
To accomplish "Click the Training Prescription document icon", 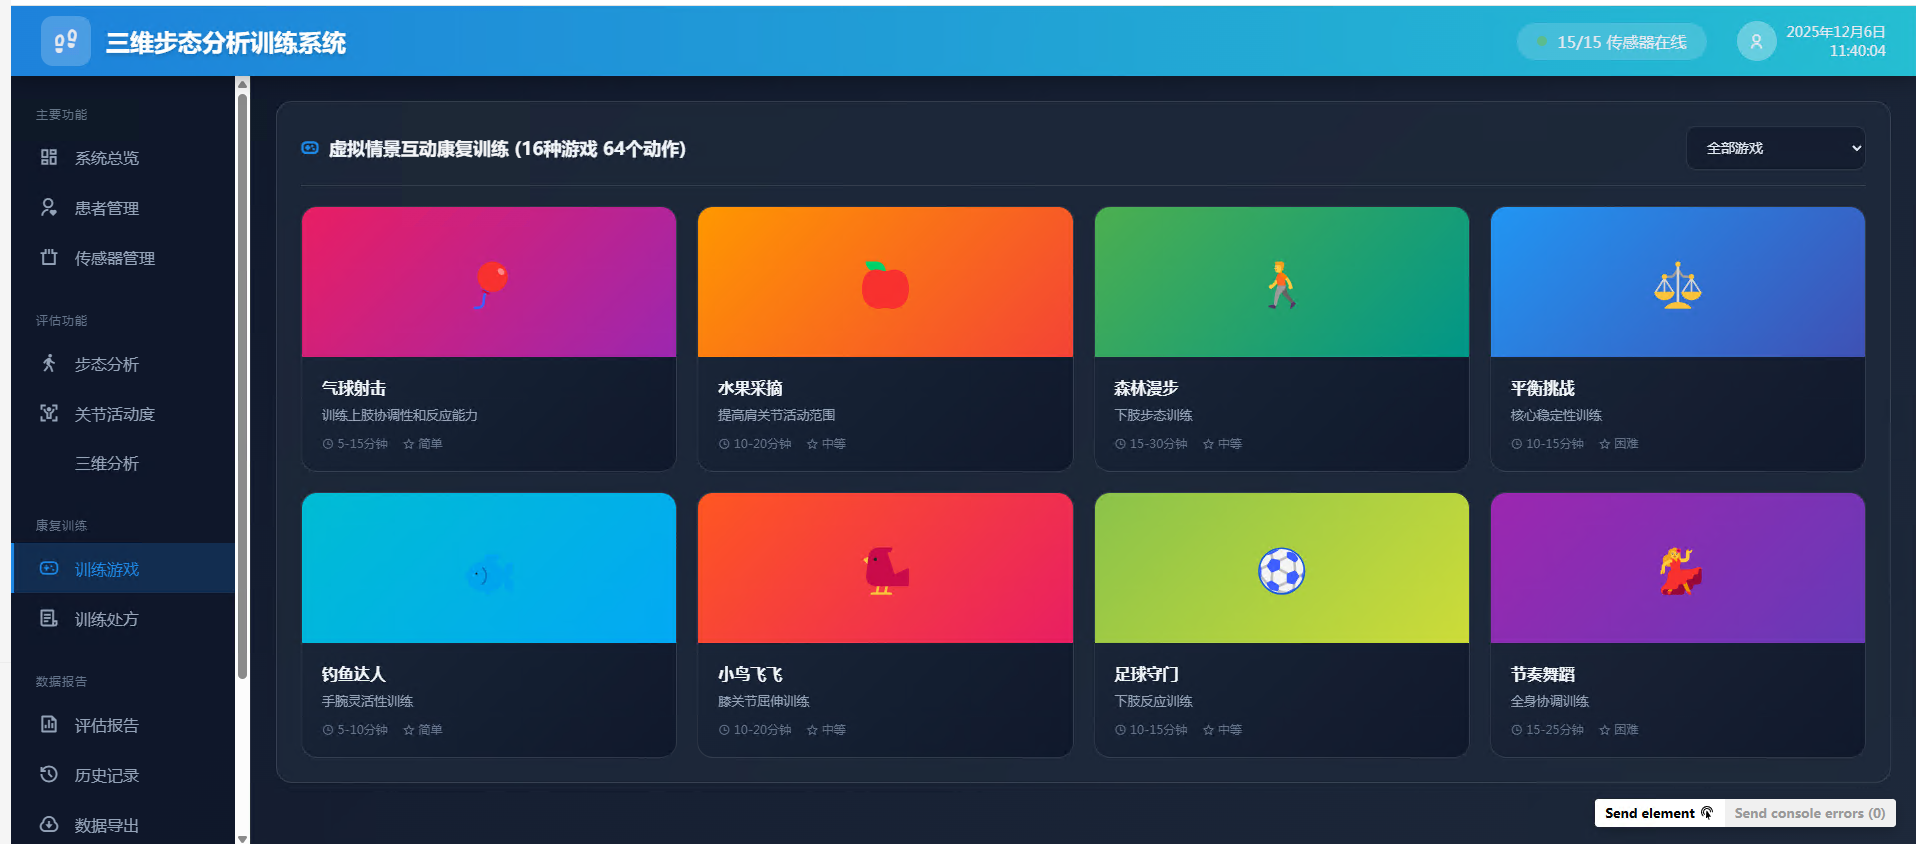I will [49, 618].
